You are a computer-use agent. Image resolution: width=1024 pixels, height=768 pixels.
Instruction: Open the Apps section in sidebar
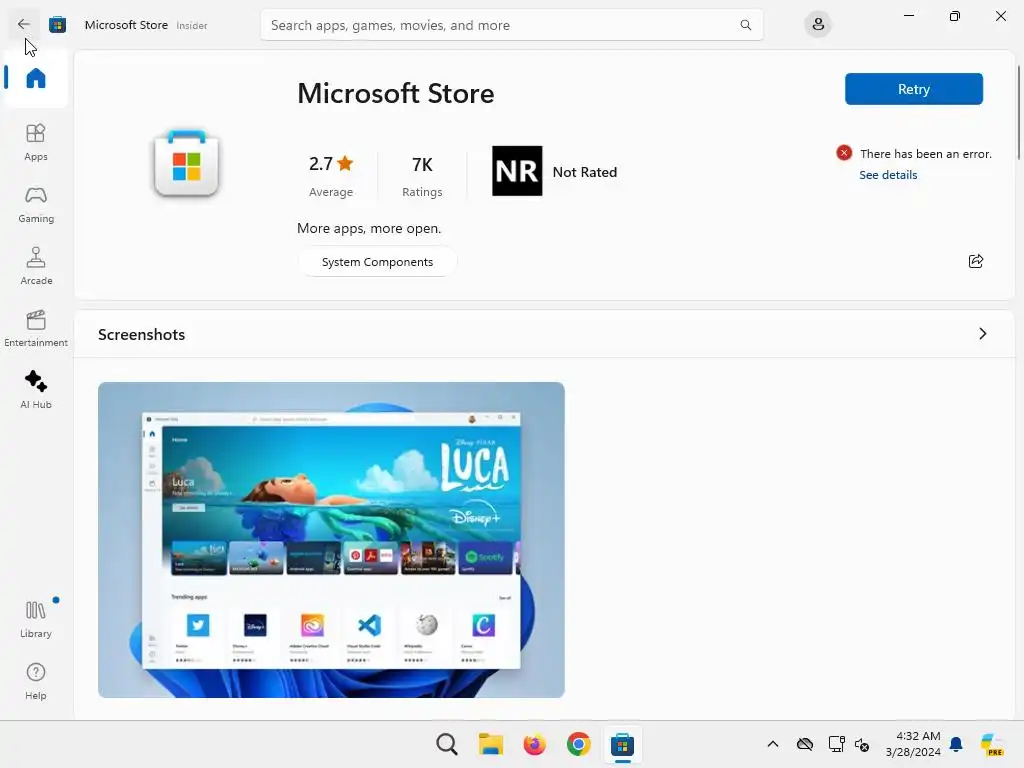[36, 142]
